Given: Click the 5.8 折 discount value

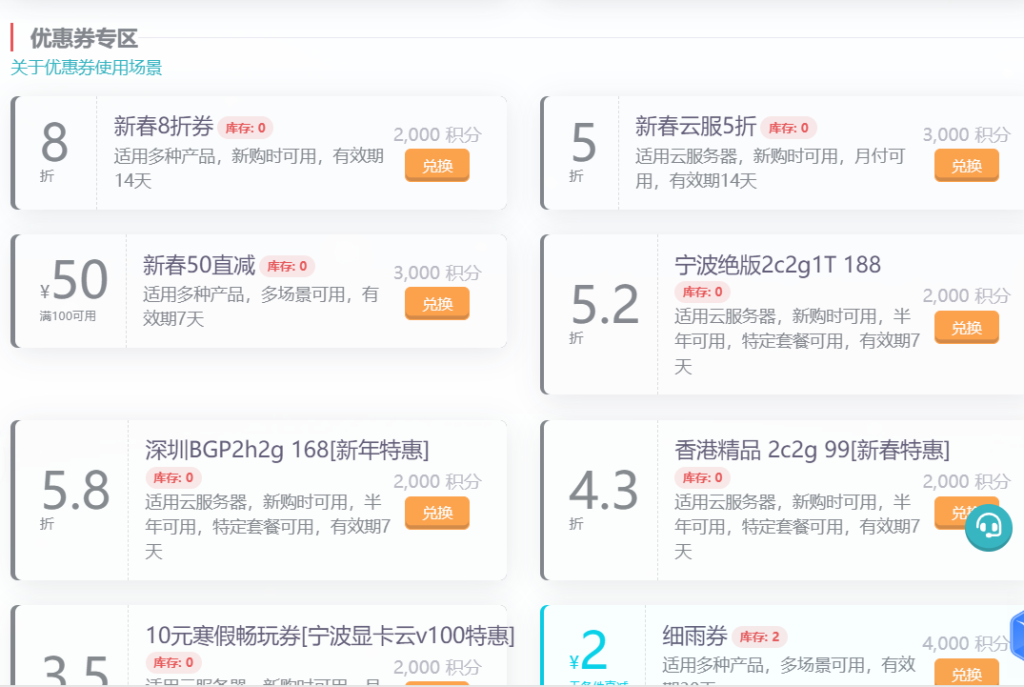Looking at the screenshot, I should pyautogui.click(x=75, y=492).
